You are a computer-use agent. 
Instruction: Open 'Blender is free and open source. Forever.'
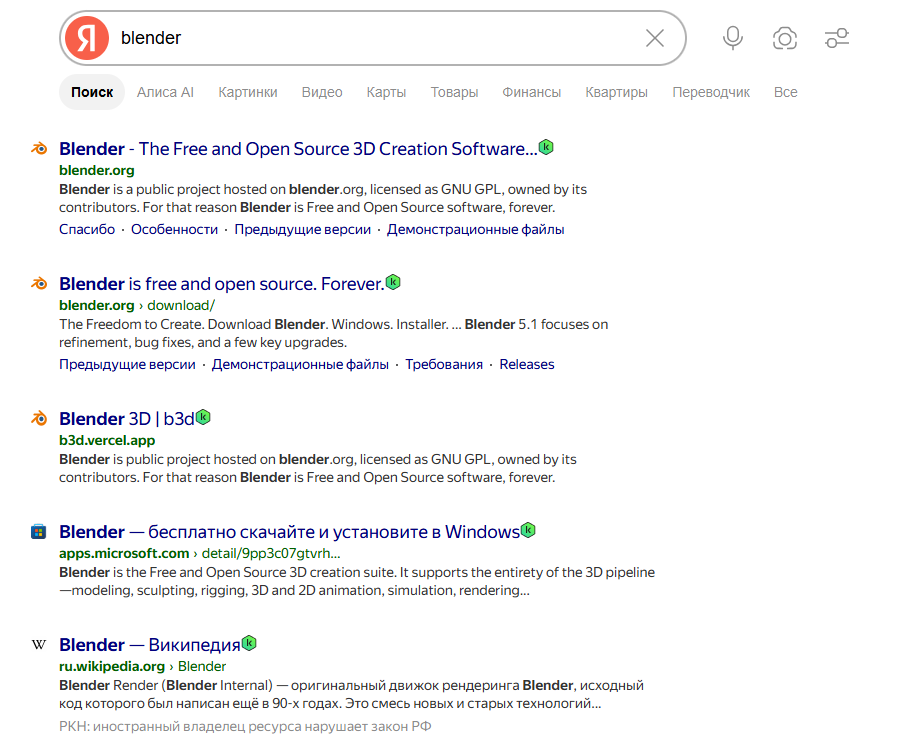(x=222, y=284)
